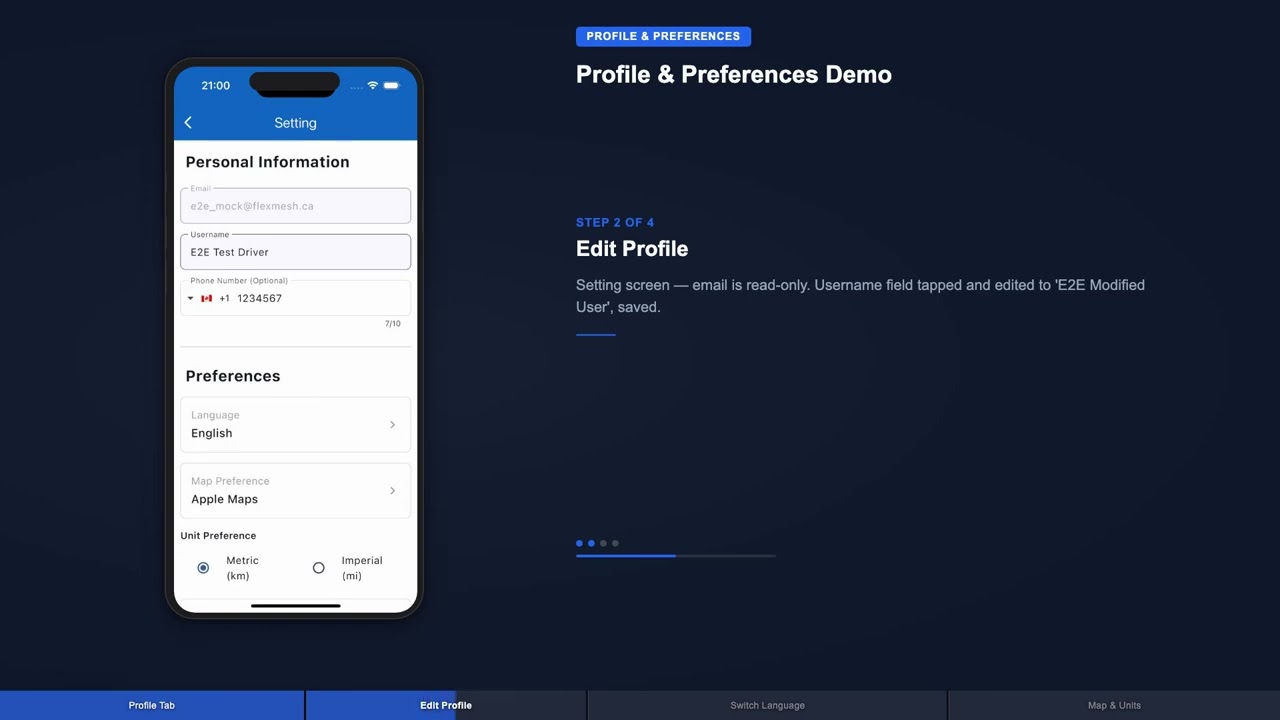Viewport: 1280px width, 720px height.
Task: Go back using the Setting header arrow
Action: pyautogui.click(x=188, y=122)
